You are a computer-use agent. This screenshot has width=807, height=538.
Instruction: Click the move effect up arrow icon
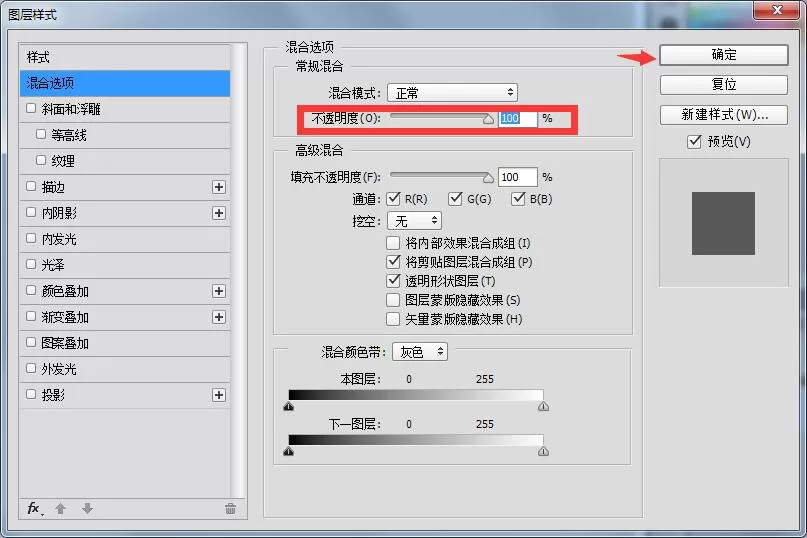(x=60, y=509)
